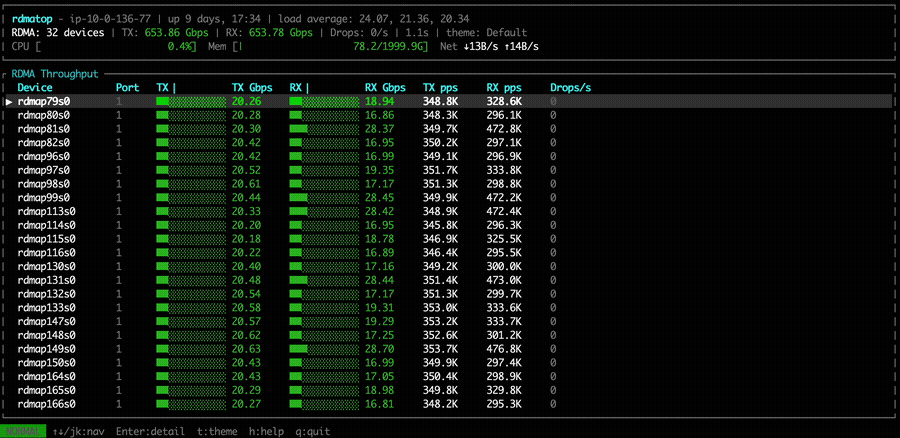Viewport: 900px width, 438px height.
Task: Click the rdmatop title text
Action: [x=32, y=19]
